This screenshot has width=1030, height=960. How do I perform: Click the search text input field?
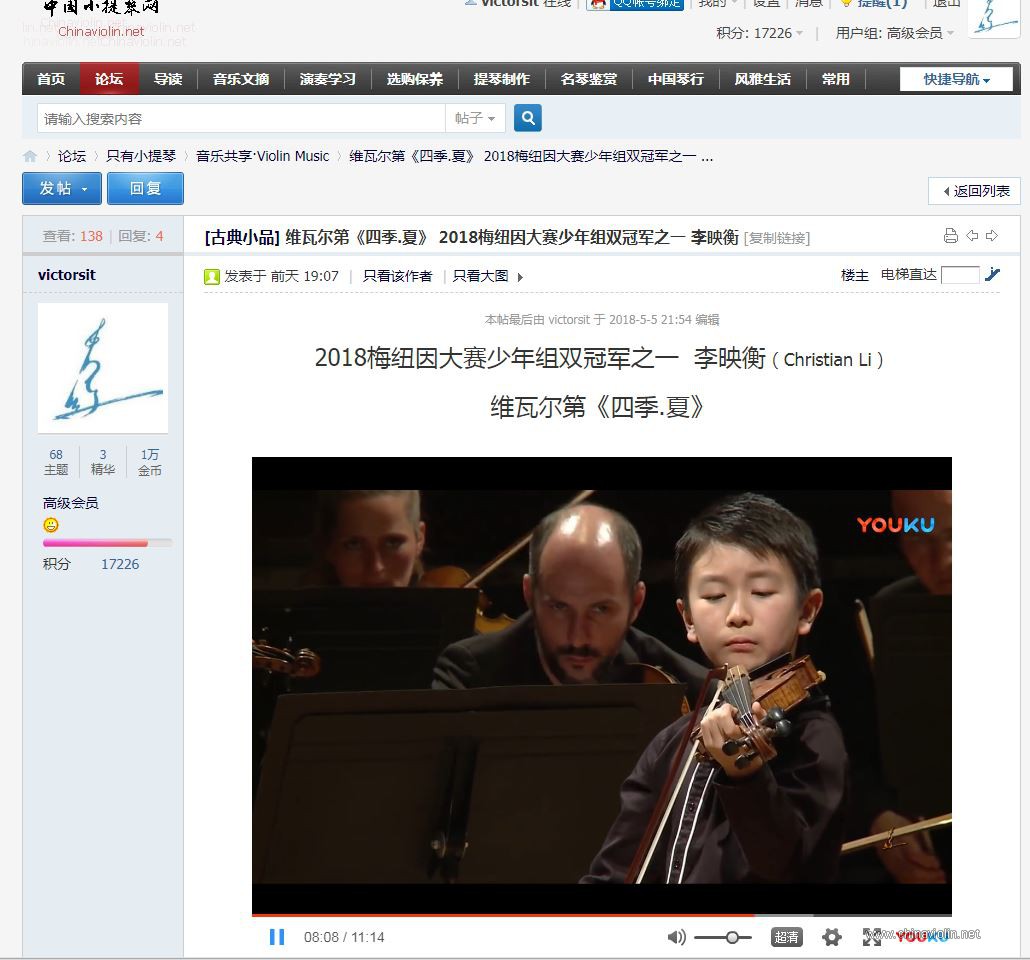tap(241, 118)
